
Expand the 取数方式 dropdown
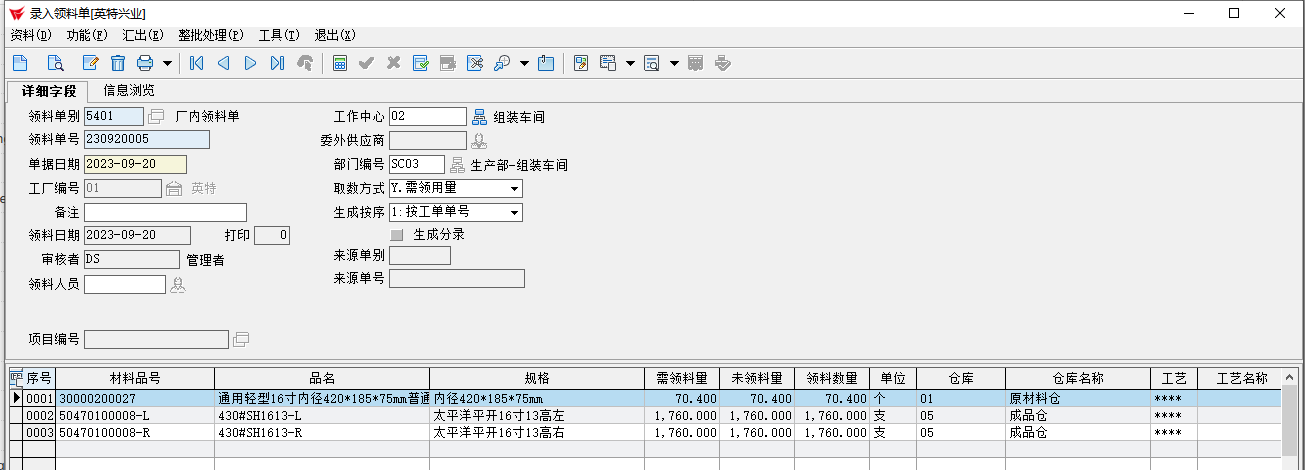click(514, 189)
